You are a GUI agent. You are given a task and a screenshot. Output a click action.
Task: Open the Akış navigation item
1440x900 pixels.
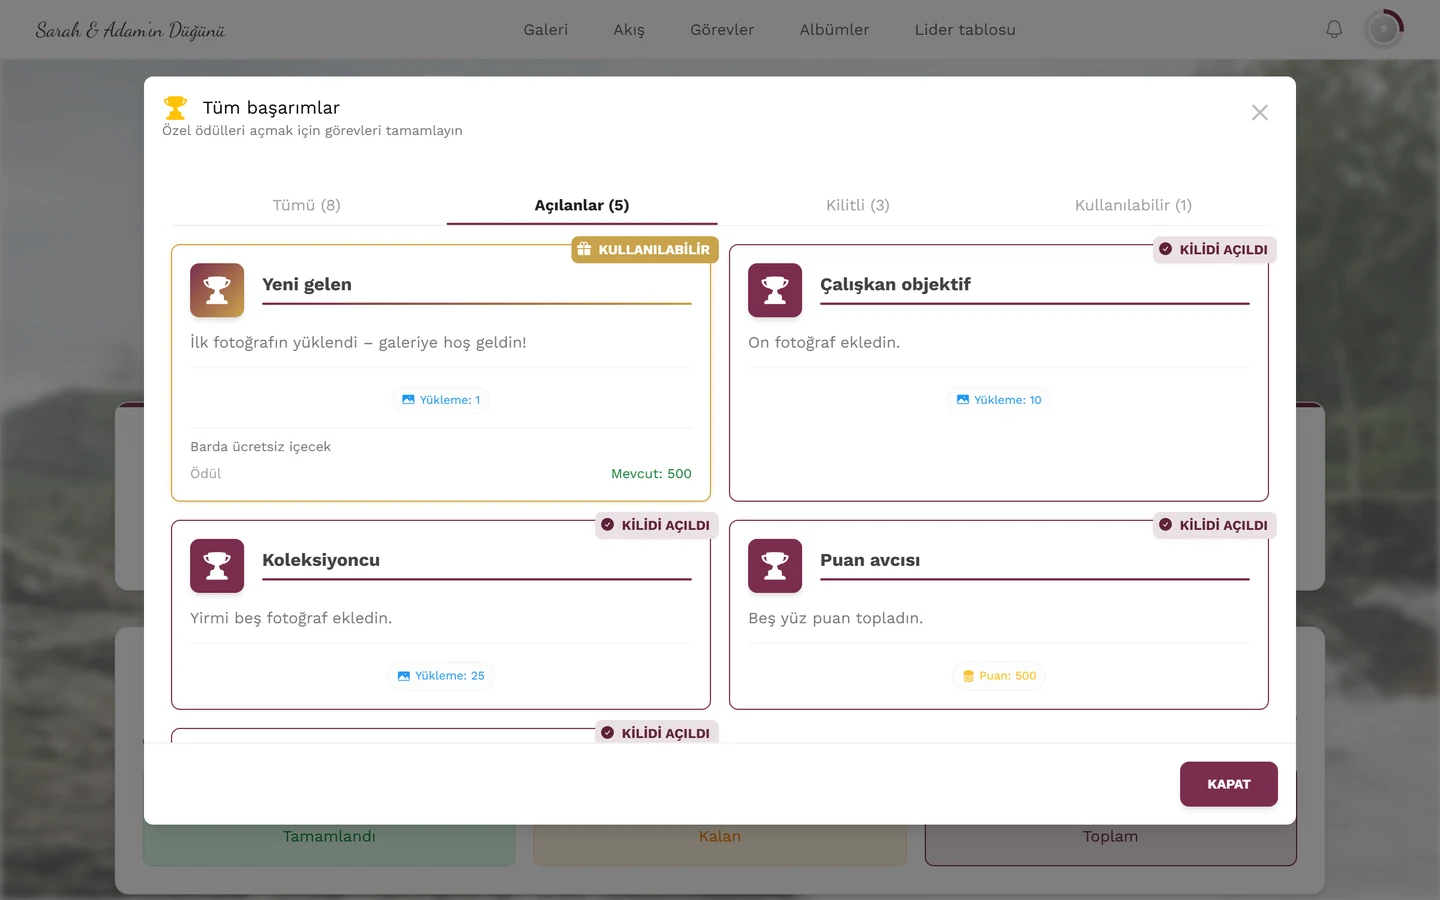tap(629, 30)
